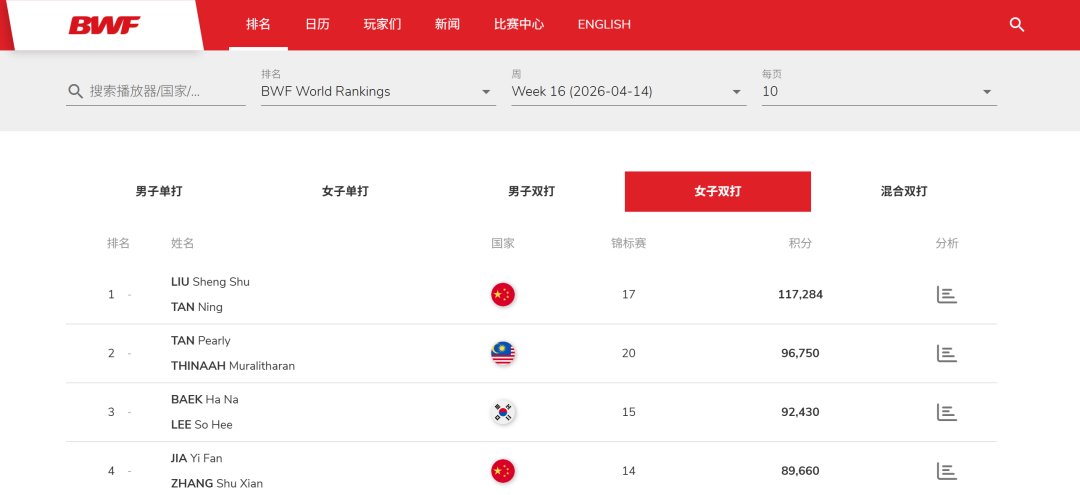The height and width of the screenshot is (495, 1080).
Task: Click the BWF logo
Action: coord(104,25)
